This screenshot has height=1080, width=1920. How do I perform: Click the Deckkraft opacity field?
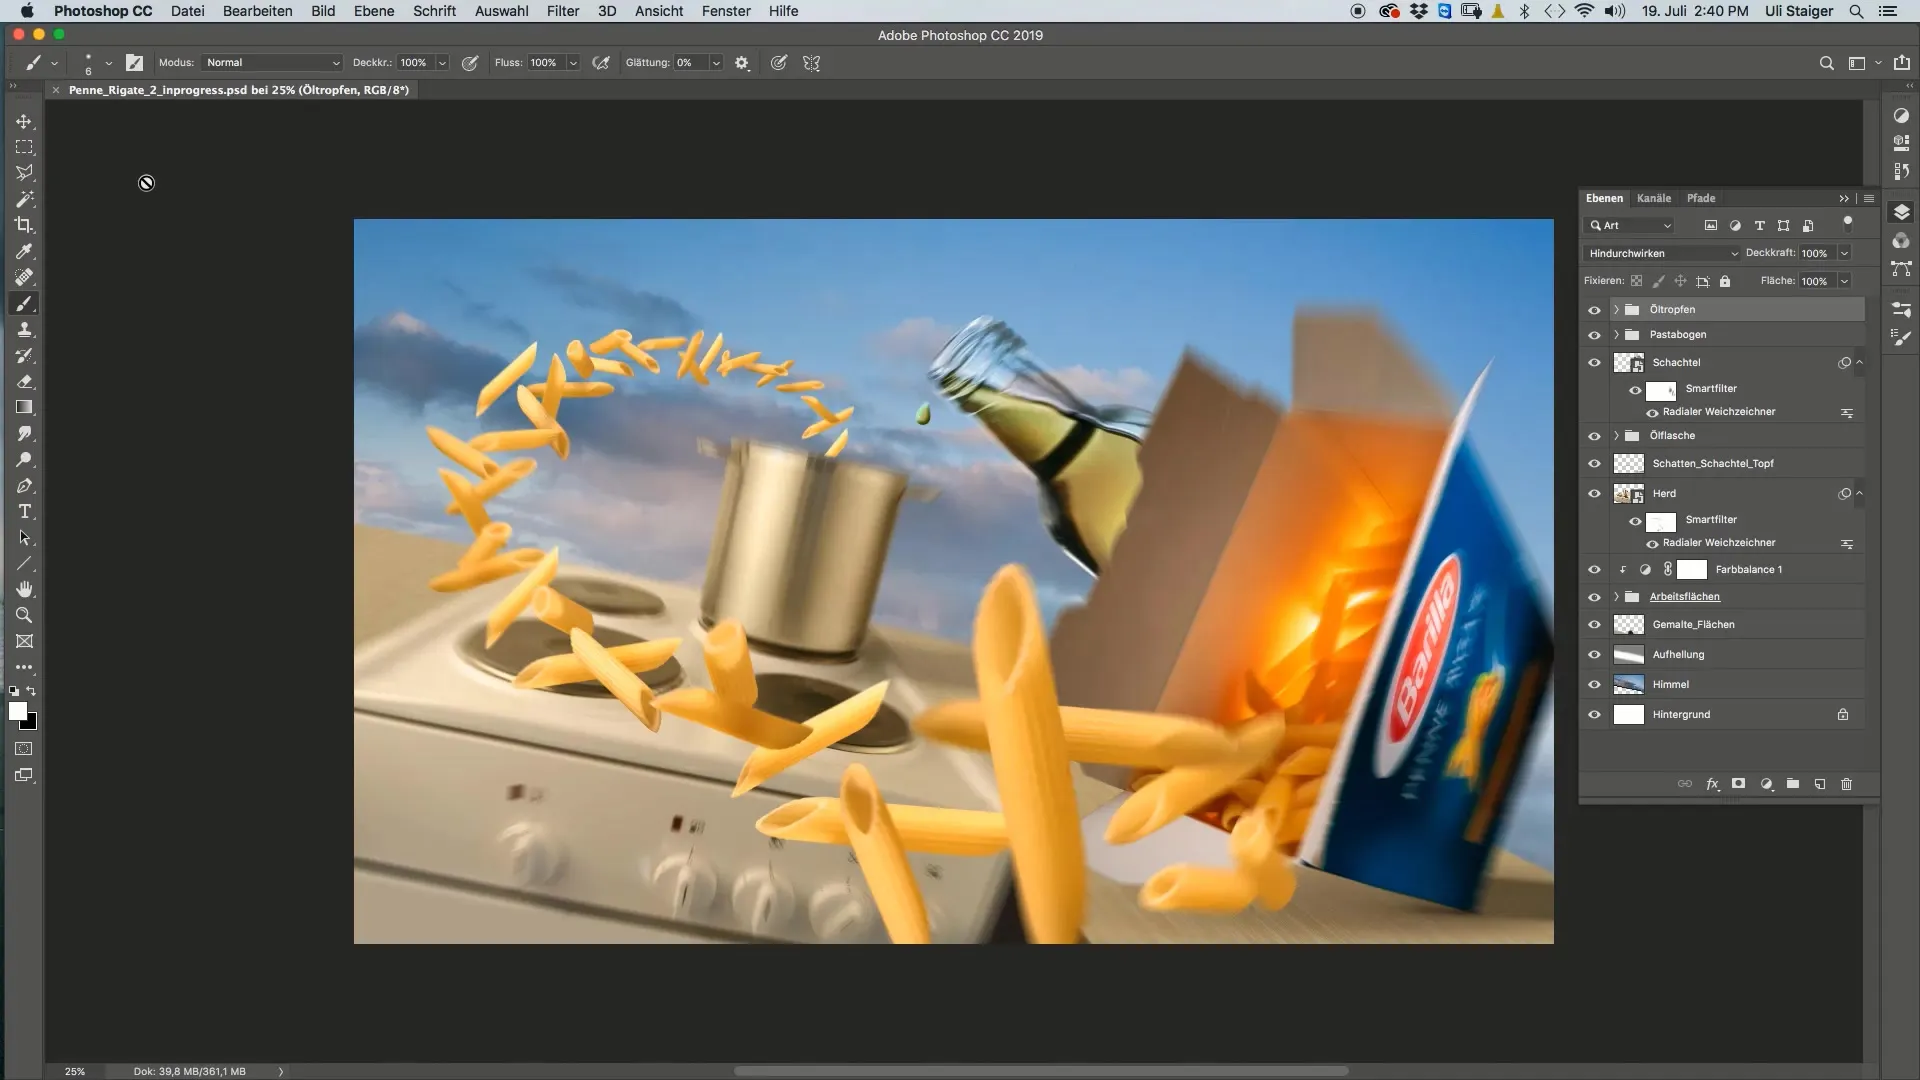1815,253
